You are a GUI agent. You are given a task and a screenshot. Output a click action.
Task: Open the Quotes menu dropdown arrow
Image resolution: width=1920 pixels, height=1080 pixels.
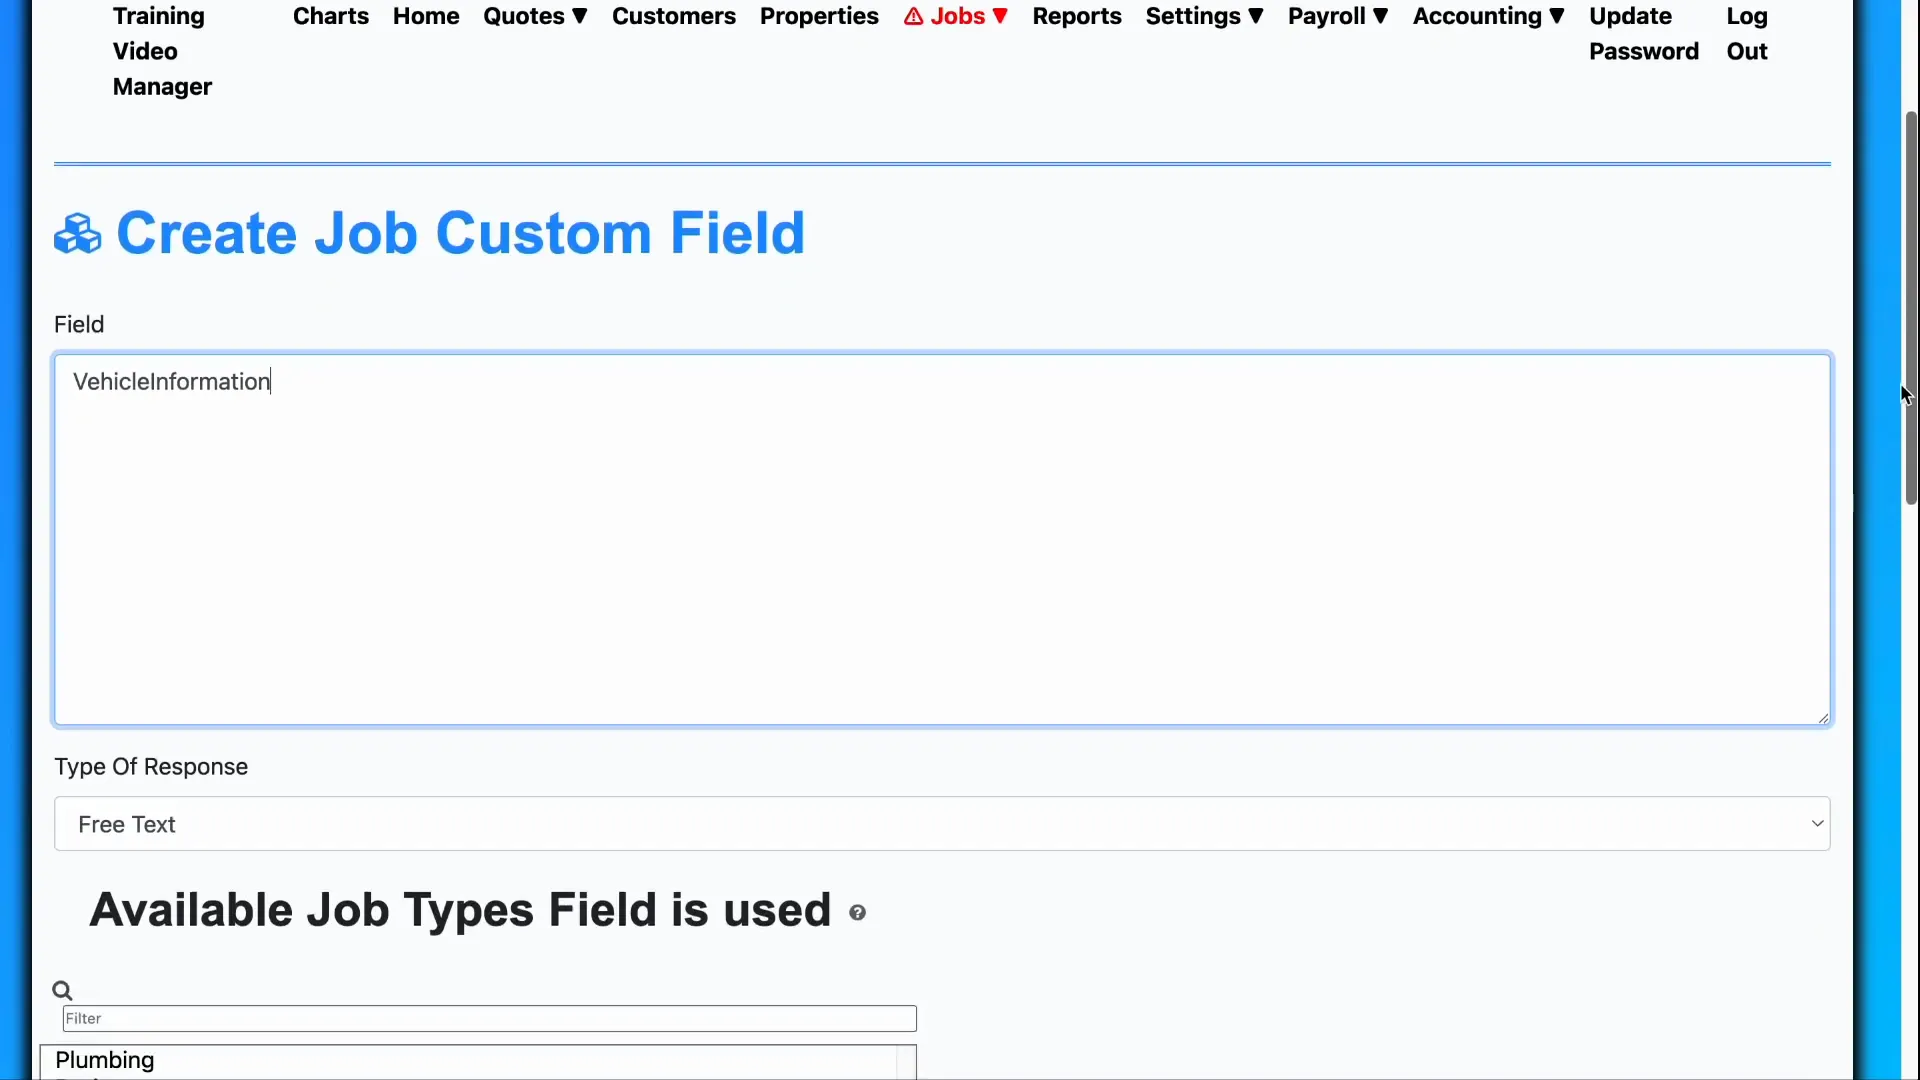(580, 16)
